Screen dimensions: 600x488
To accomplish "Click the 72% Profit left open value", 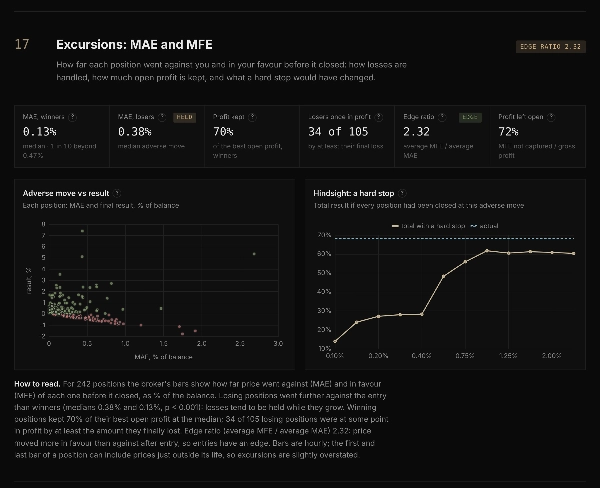I will coord(508,132).
